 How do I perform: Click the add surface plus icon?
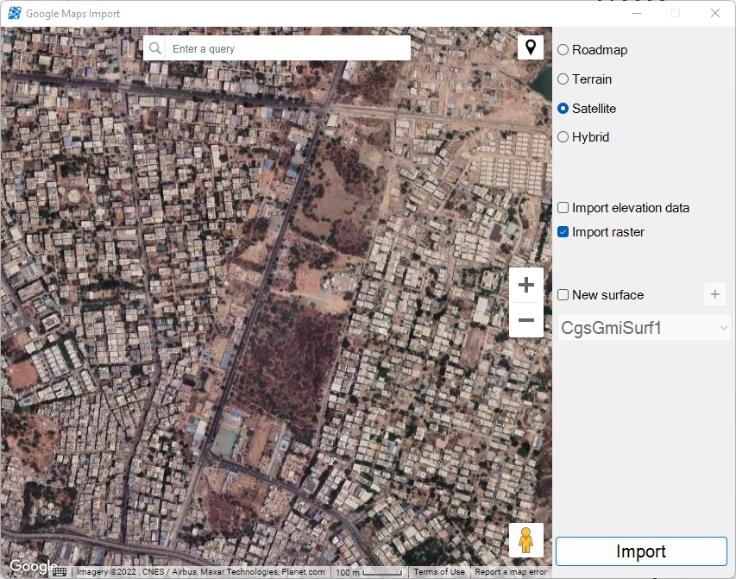point(715,294)
